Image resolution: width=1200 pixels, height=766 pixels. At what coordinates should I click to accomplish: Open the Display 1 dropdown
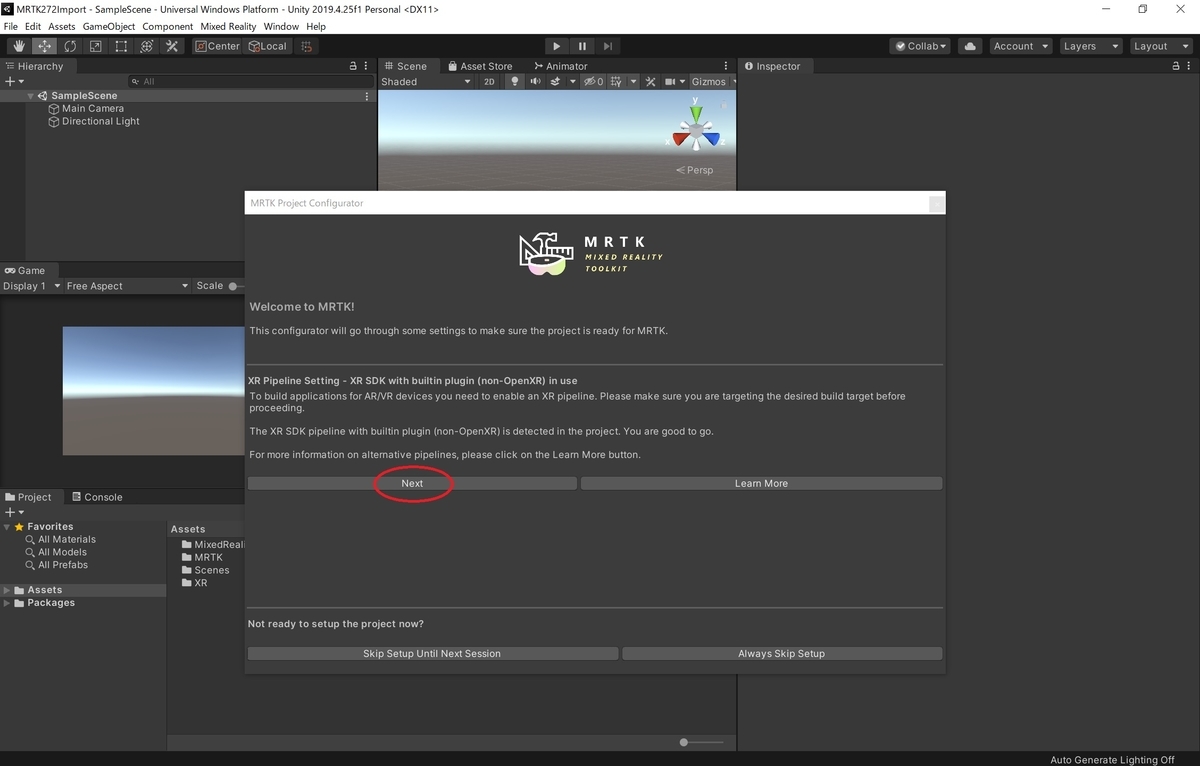[30, 286]
